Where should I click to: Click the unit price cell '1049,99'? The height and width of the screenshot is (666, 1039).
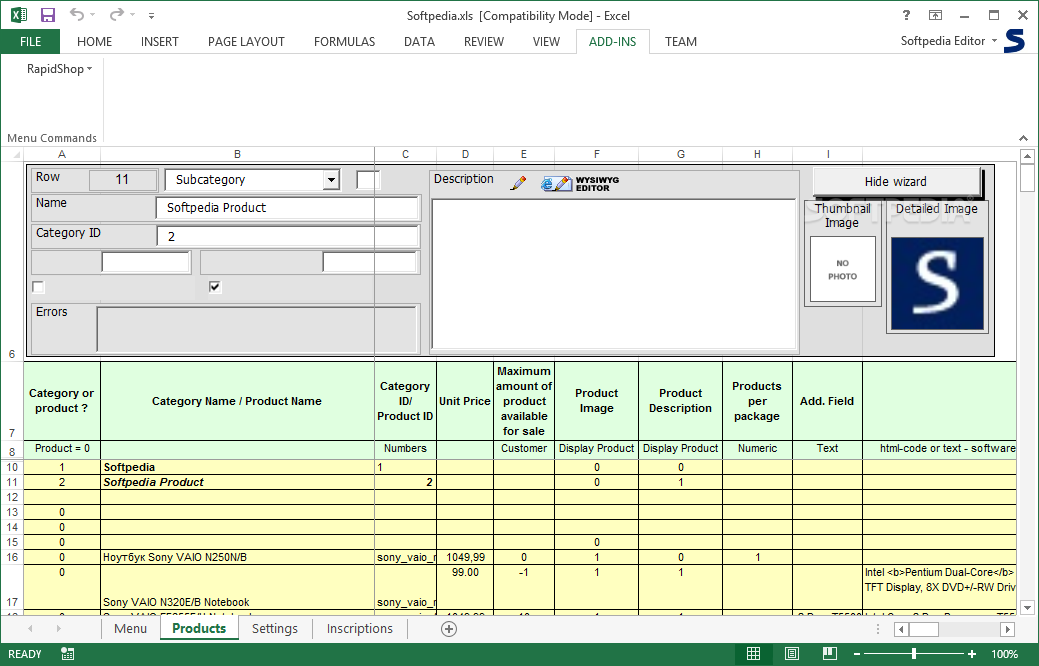(465, 557)
